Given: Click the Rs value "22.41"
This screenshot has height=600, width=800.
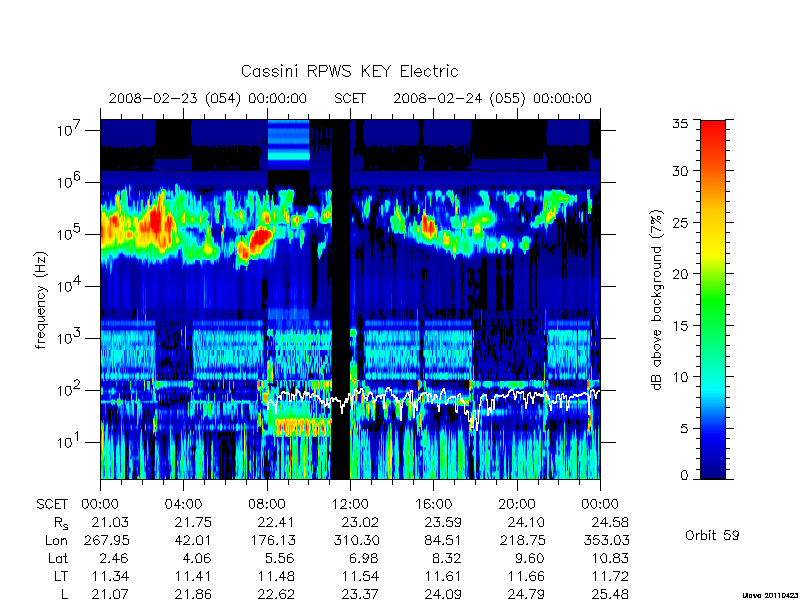Looking at the screenshot, I should click(276, 522).
